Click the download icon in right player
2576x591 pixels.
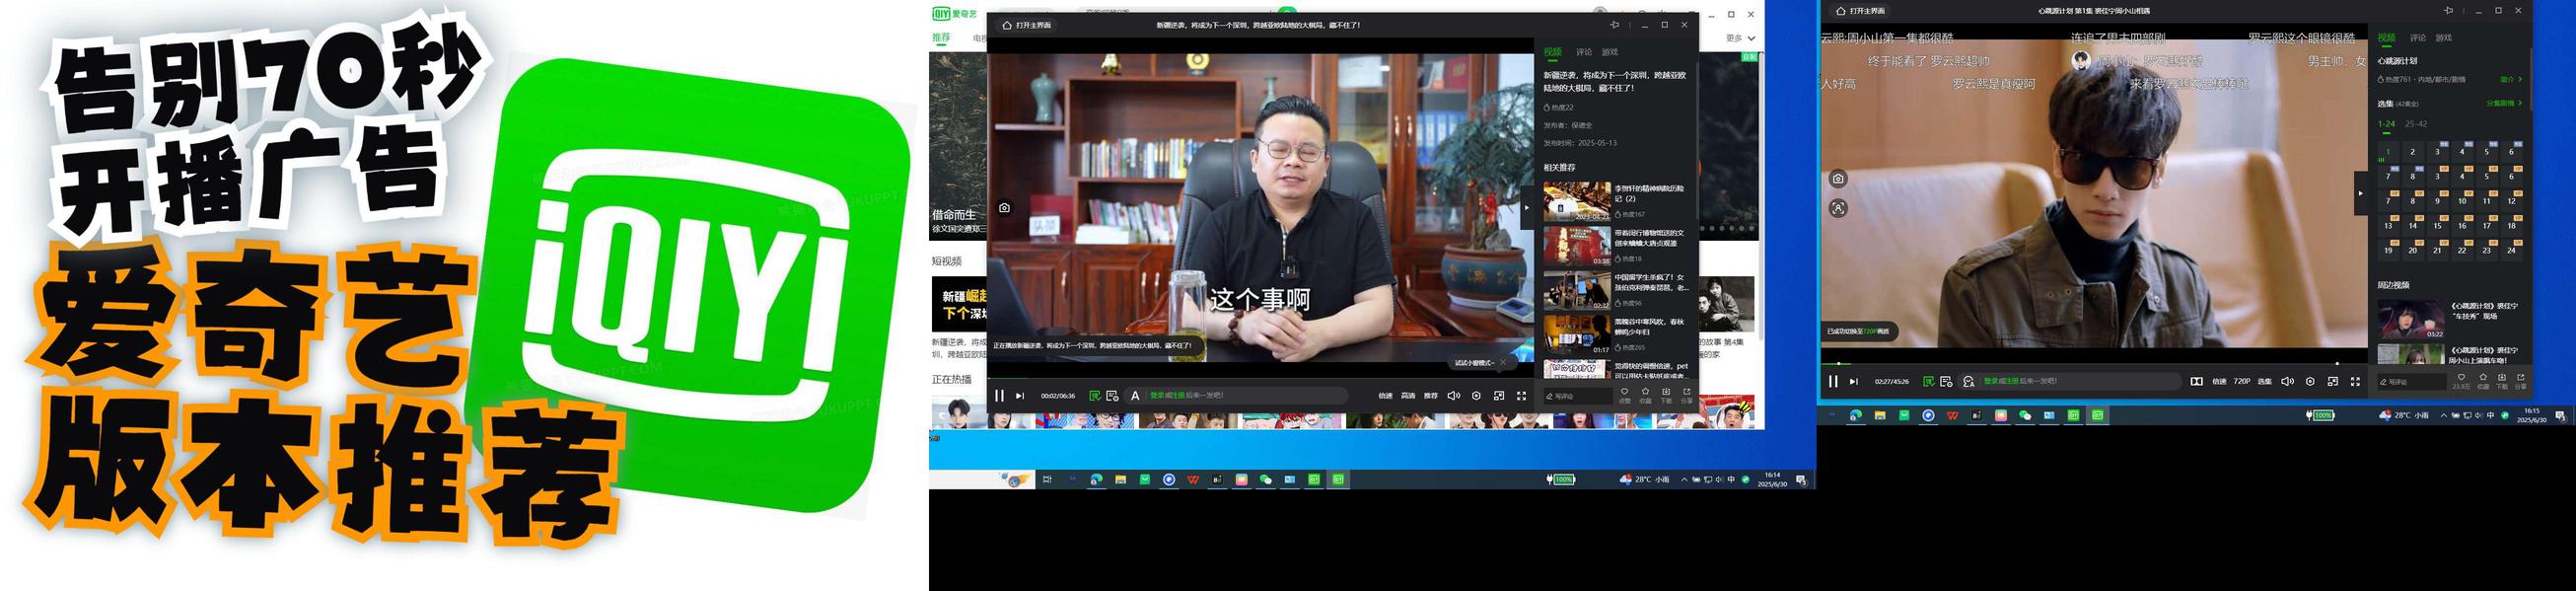tap(2501, 379)
